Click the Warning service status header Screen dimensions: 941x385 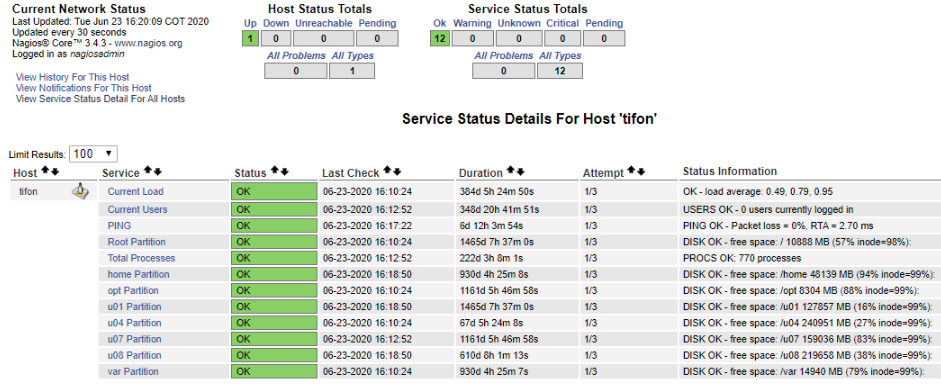[x=472, y=23]
